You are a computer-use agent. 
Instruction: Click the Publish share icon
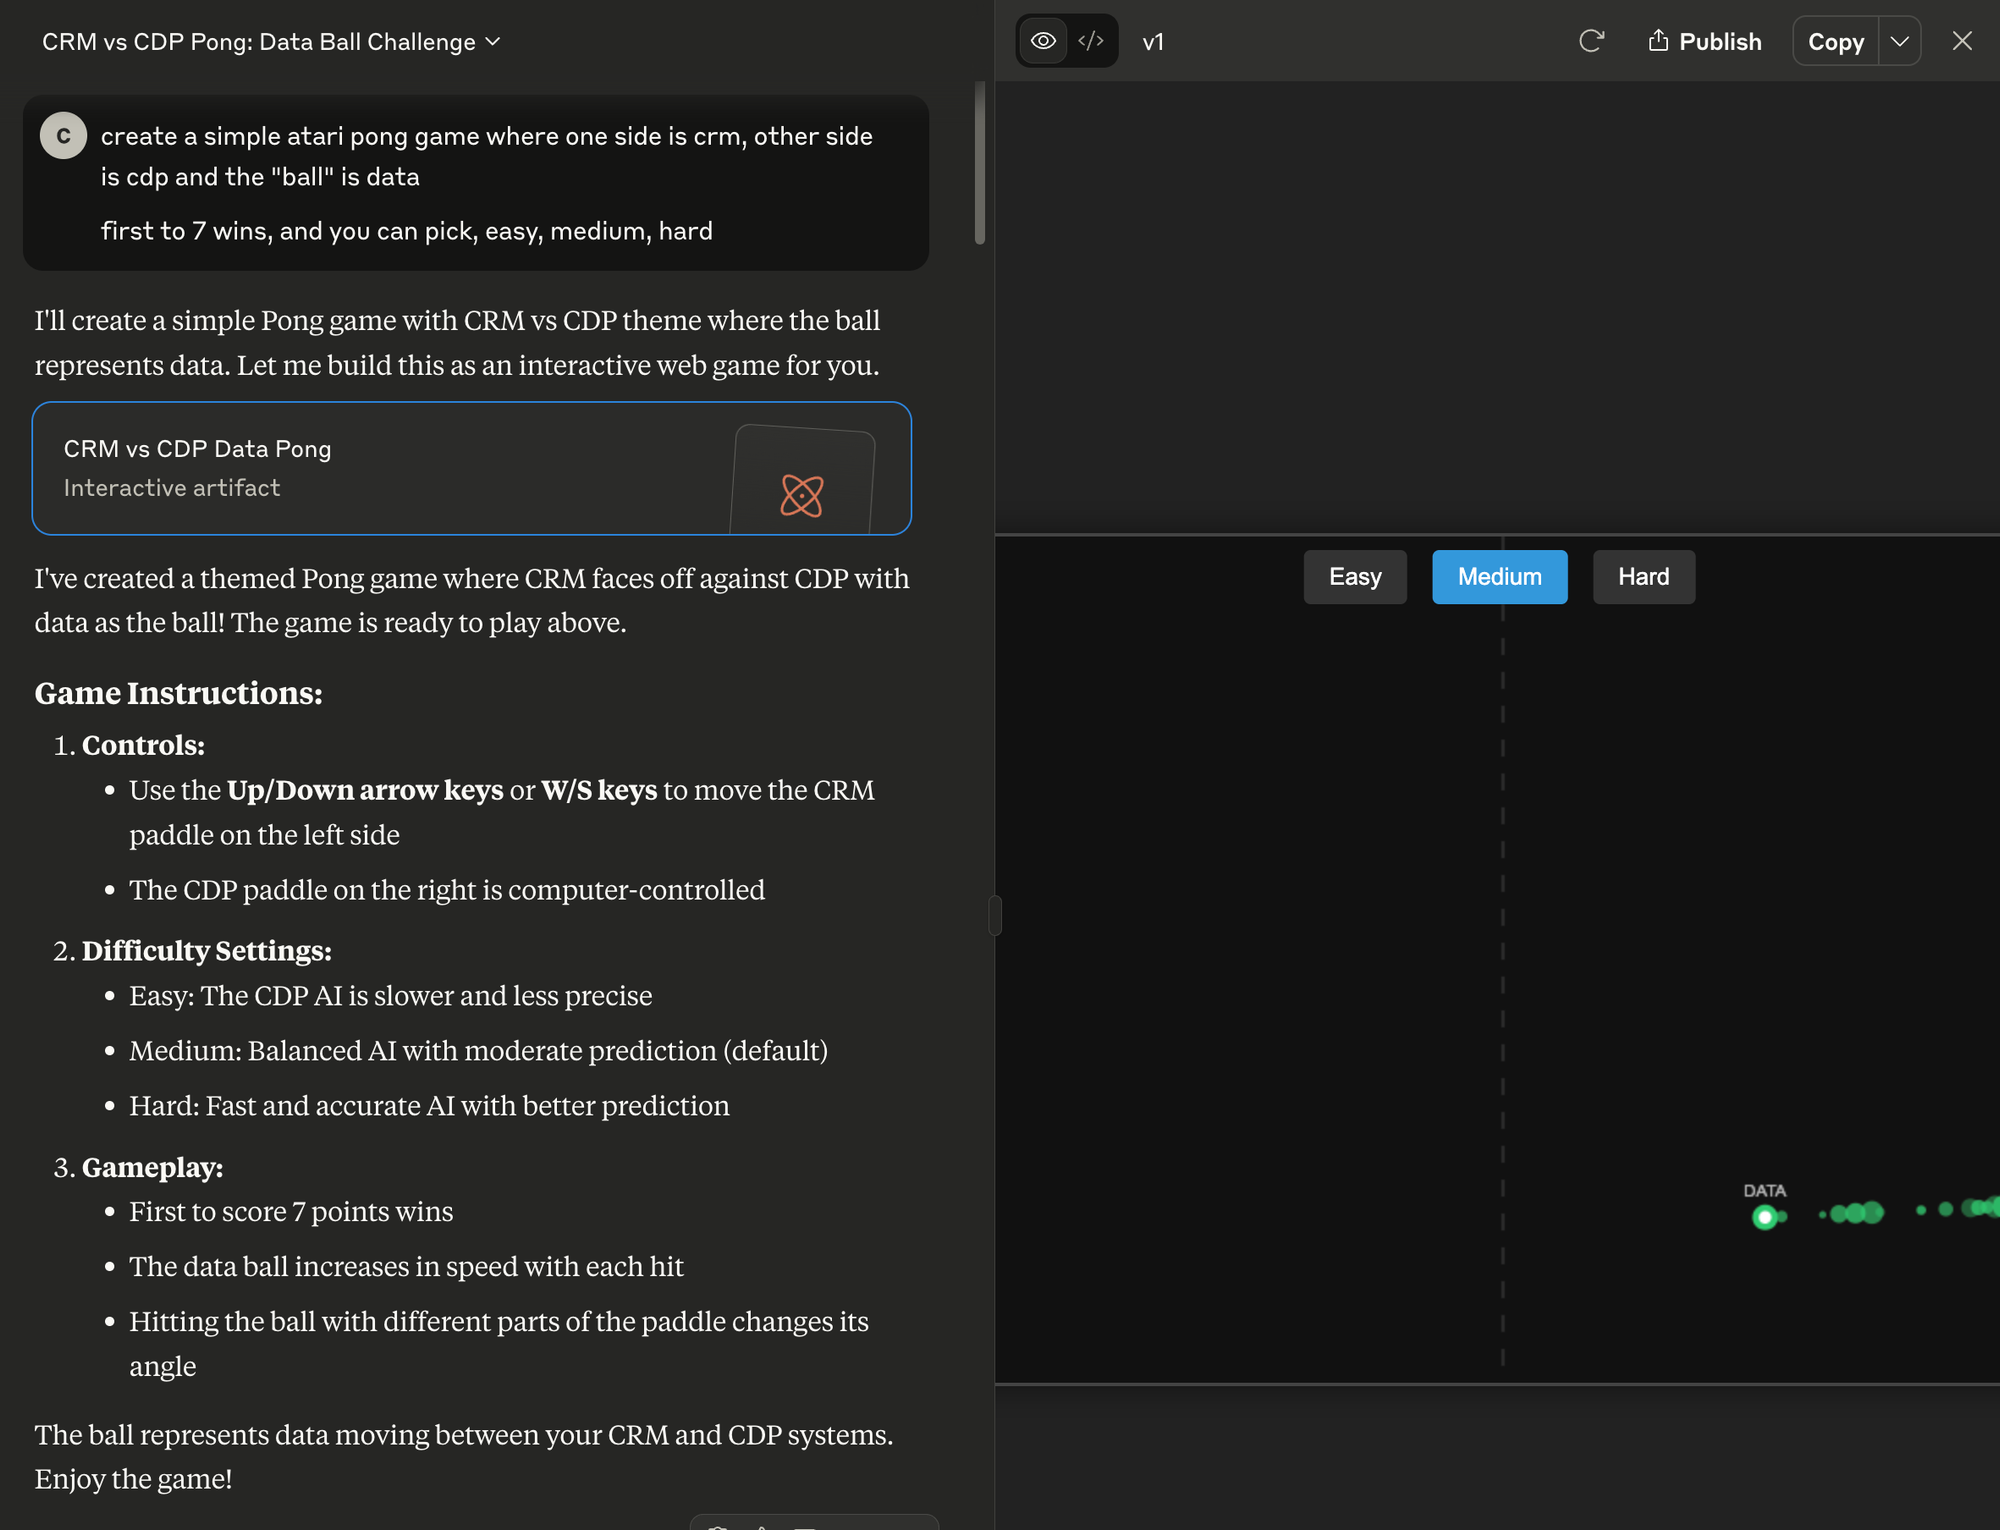pyautogui.click(x=1658, y=41)
